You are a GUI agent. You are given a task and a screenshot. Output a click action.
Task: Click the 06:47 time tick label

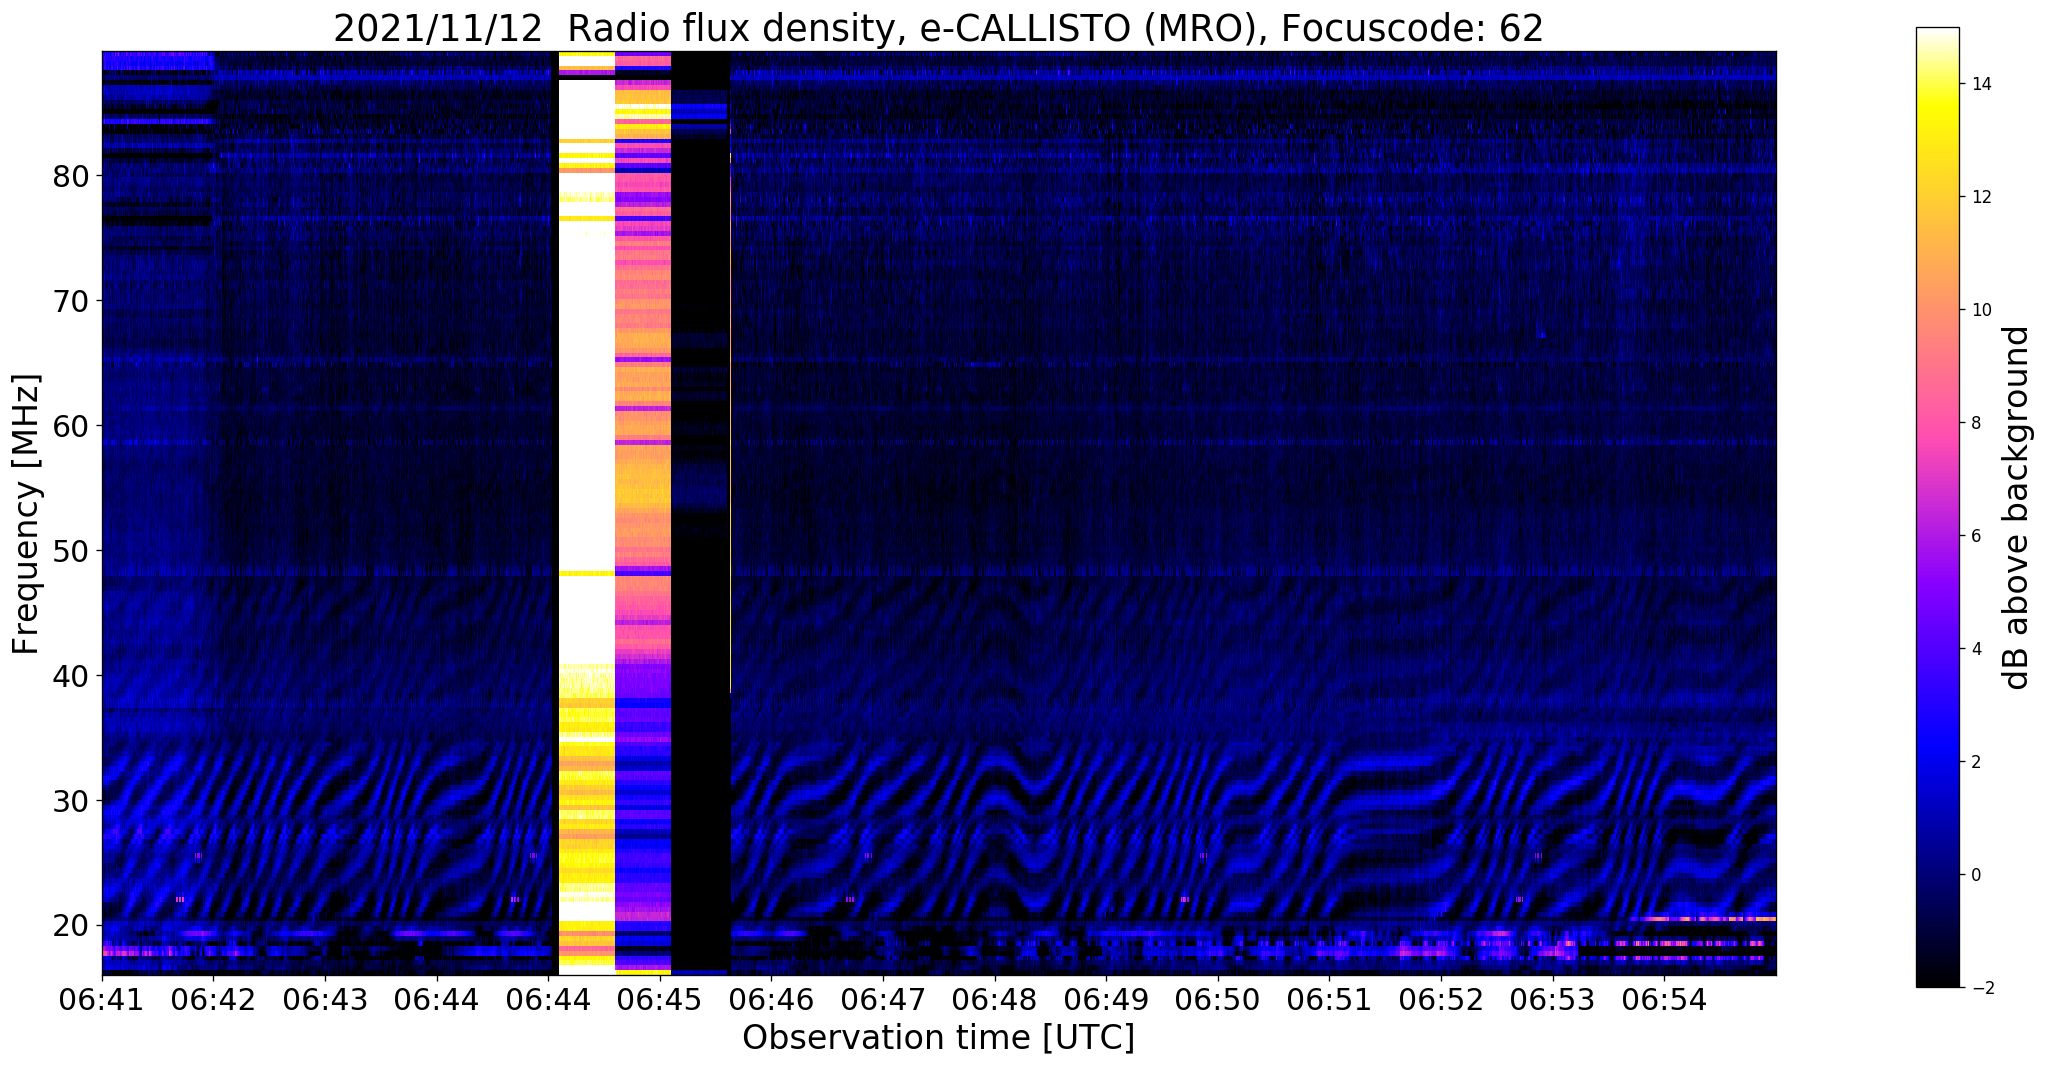(x=883, y=999)
